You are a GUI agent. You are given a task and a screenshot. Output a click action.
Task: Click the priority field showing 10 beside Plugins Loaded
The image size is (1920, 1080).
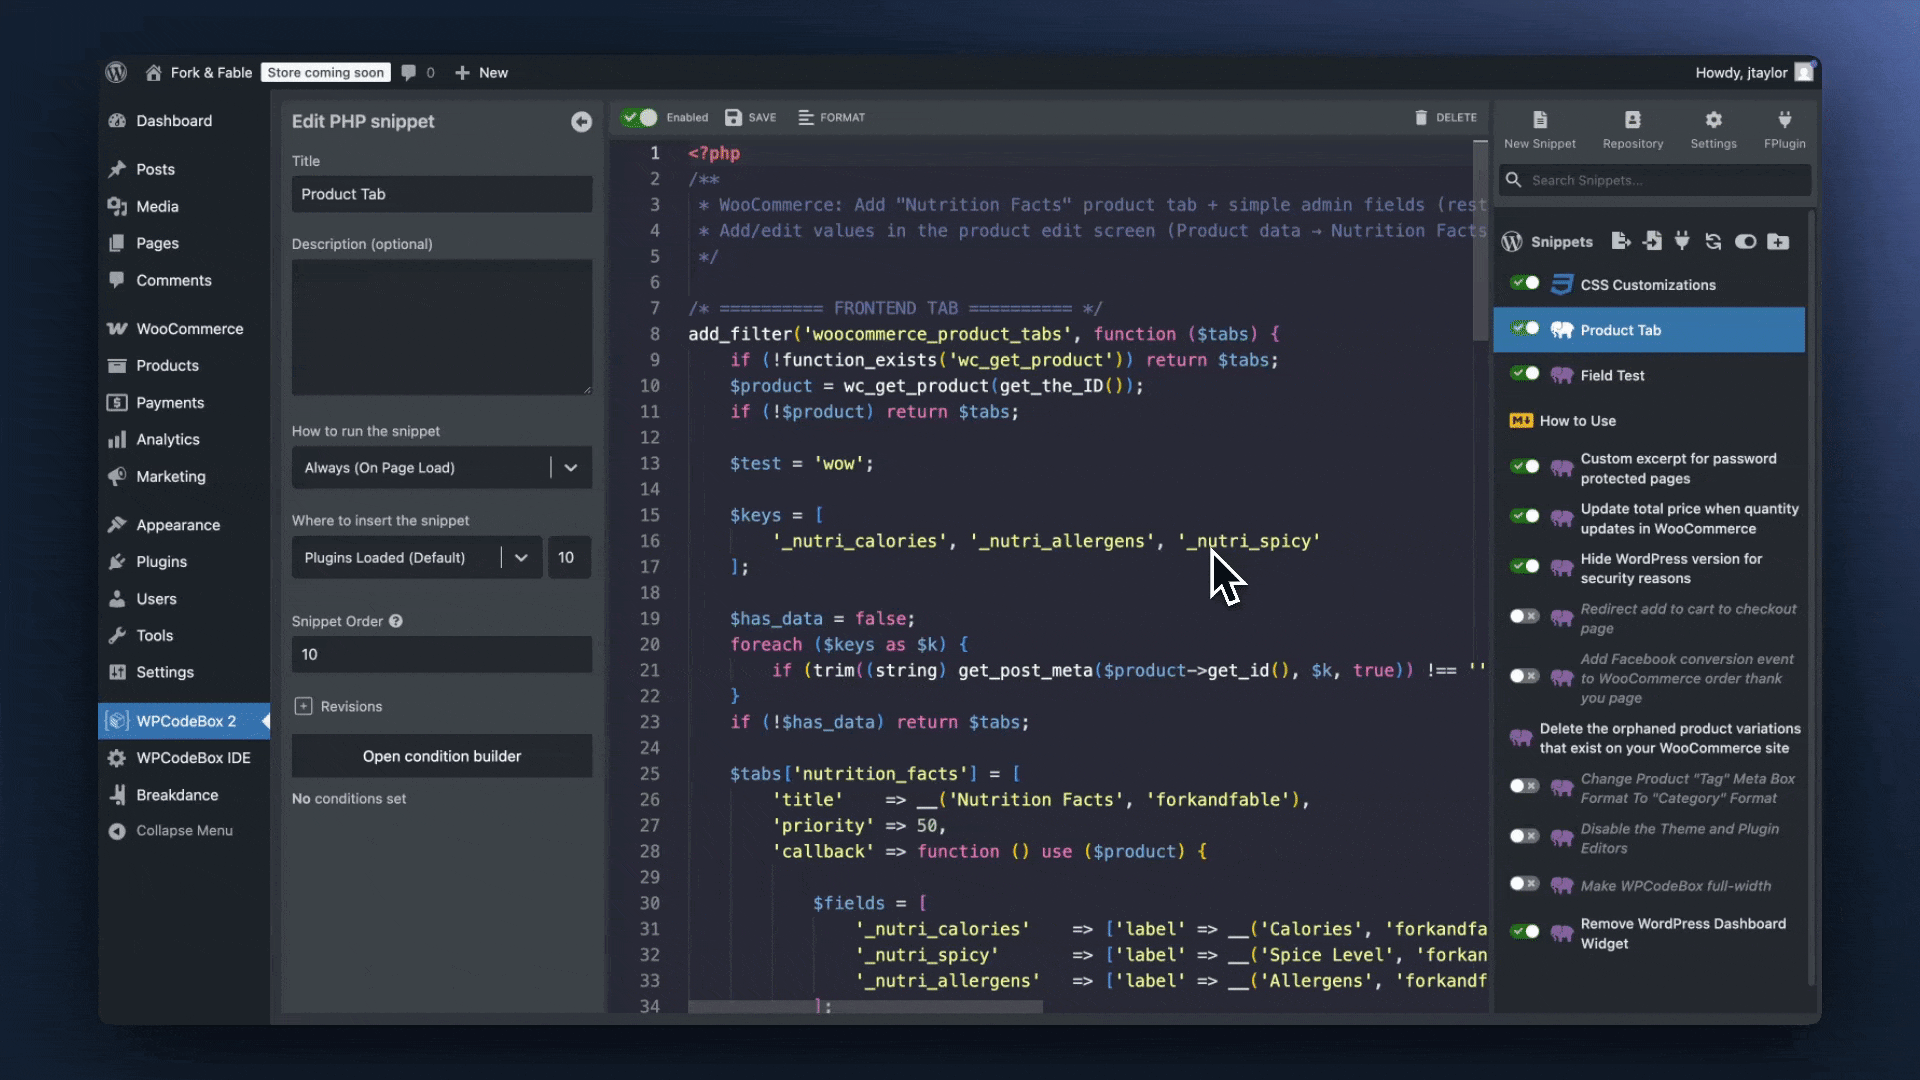[569, 558]
